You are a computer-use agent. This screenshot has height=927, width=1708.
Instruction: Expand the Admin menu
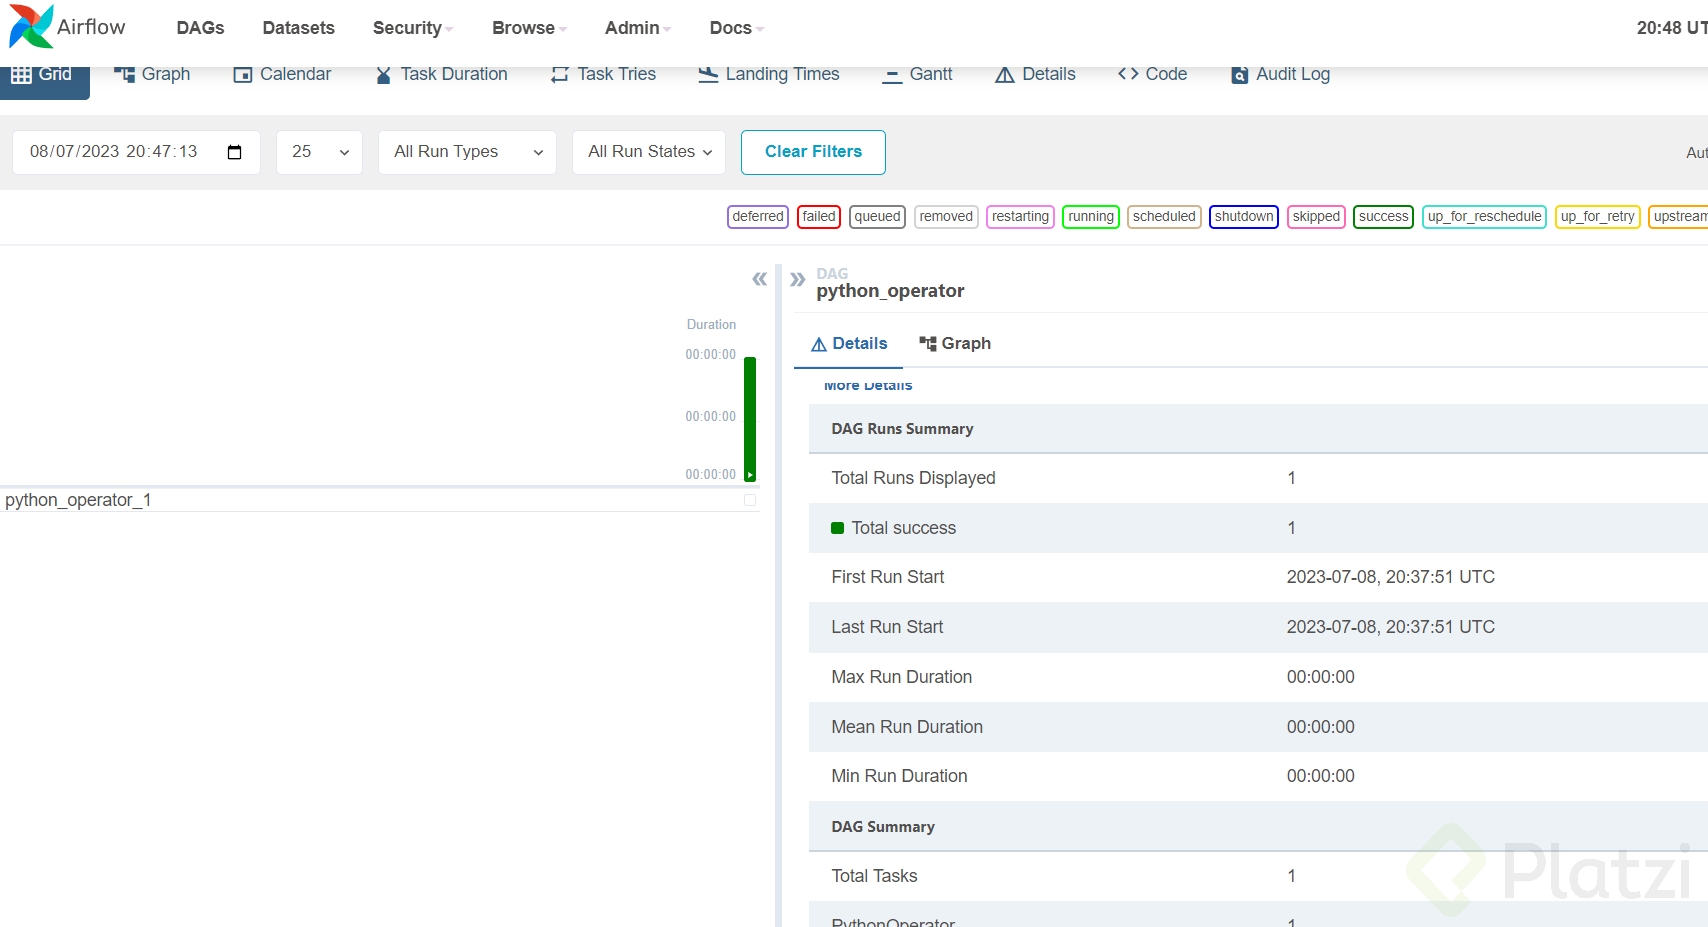(637, 28)
